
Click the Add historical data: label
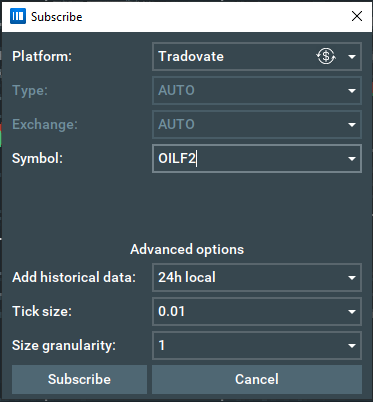click(x=74, y=277)
